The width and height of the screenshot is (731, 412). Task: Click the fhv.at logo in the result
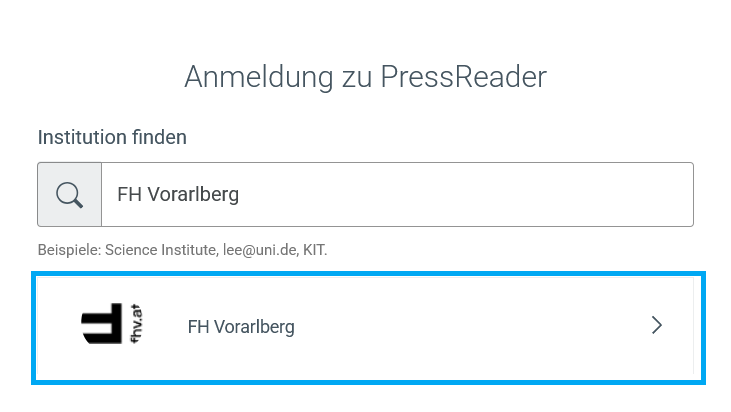[112, 323]
